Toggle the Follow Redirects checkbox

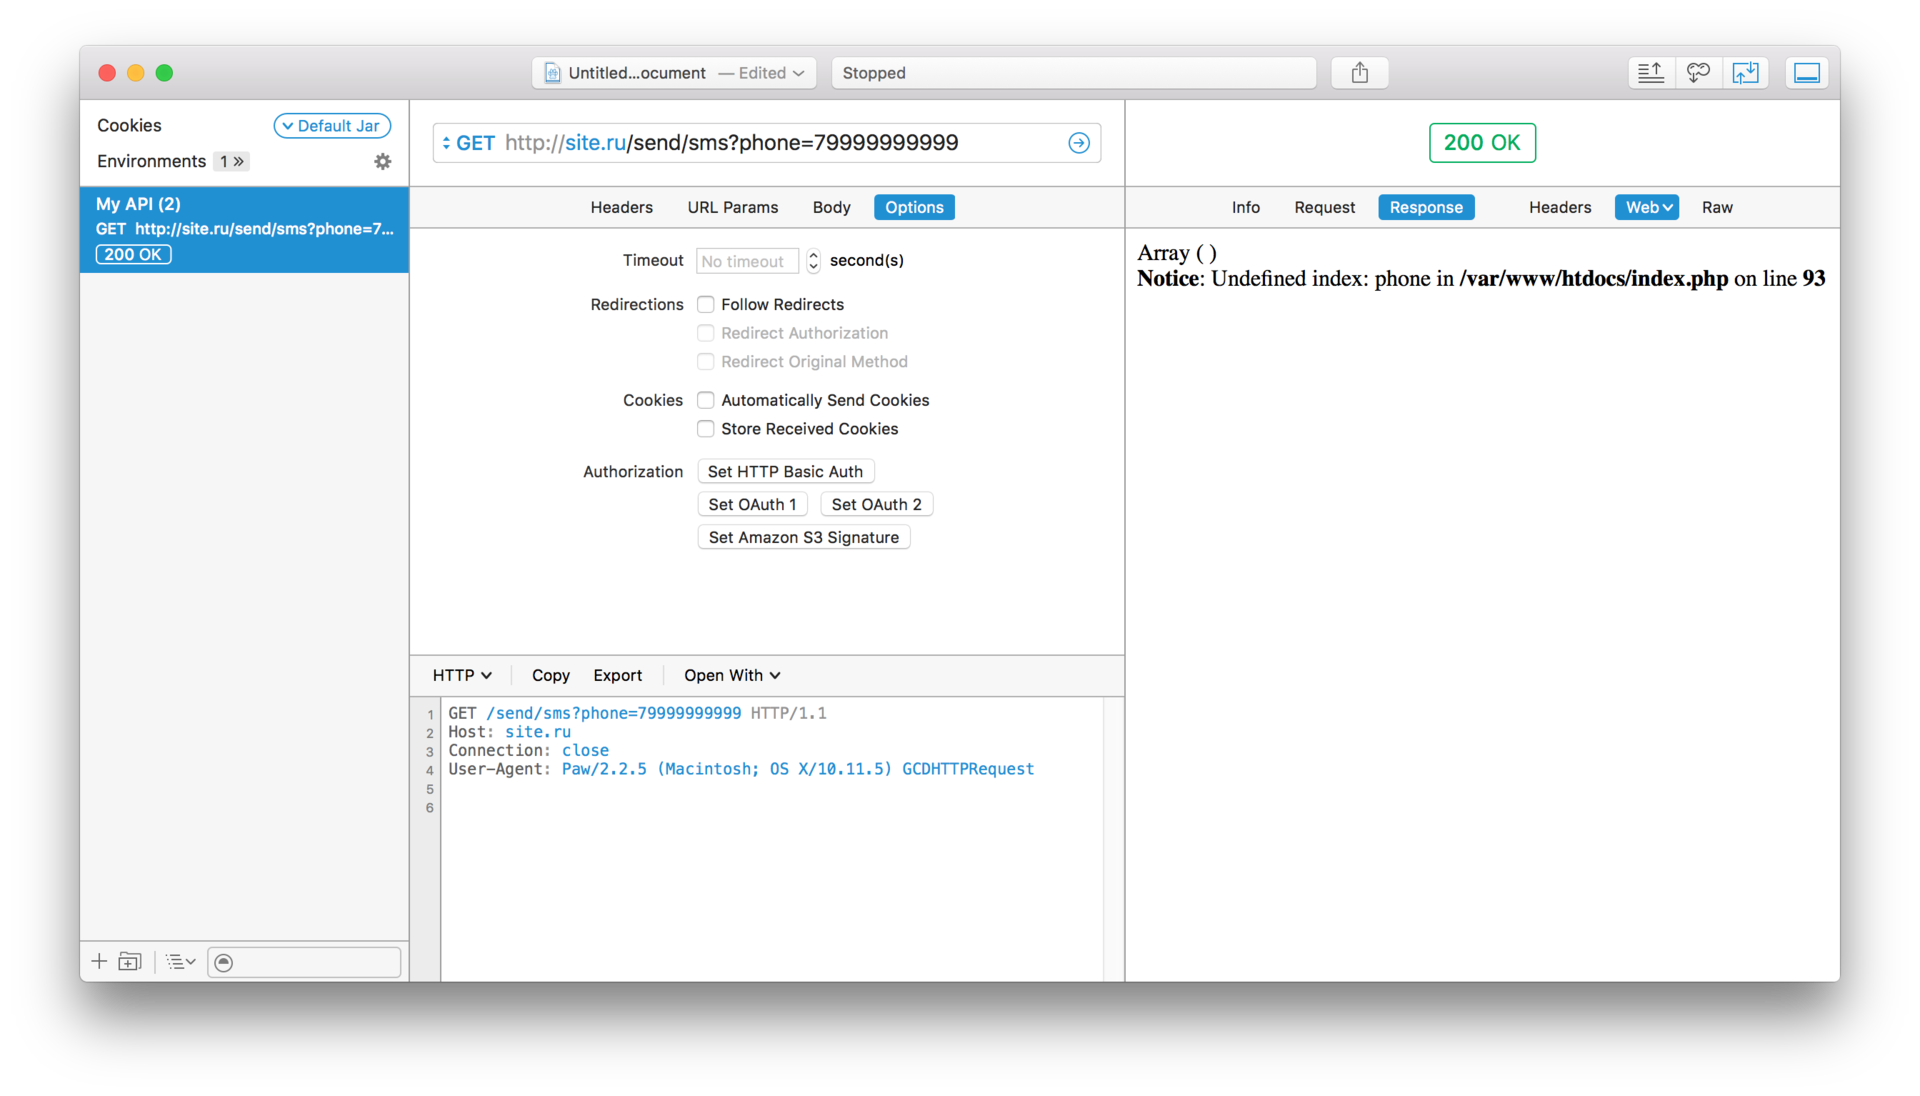[705, 303]
